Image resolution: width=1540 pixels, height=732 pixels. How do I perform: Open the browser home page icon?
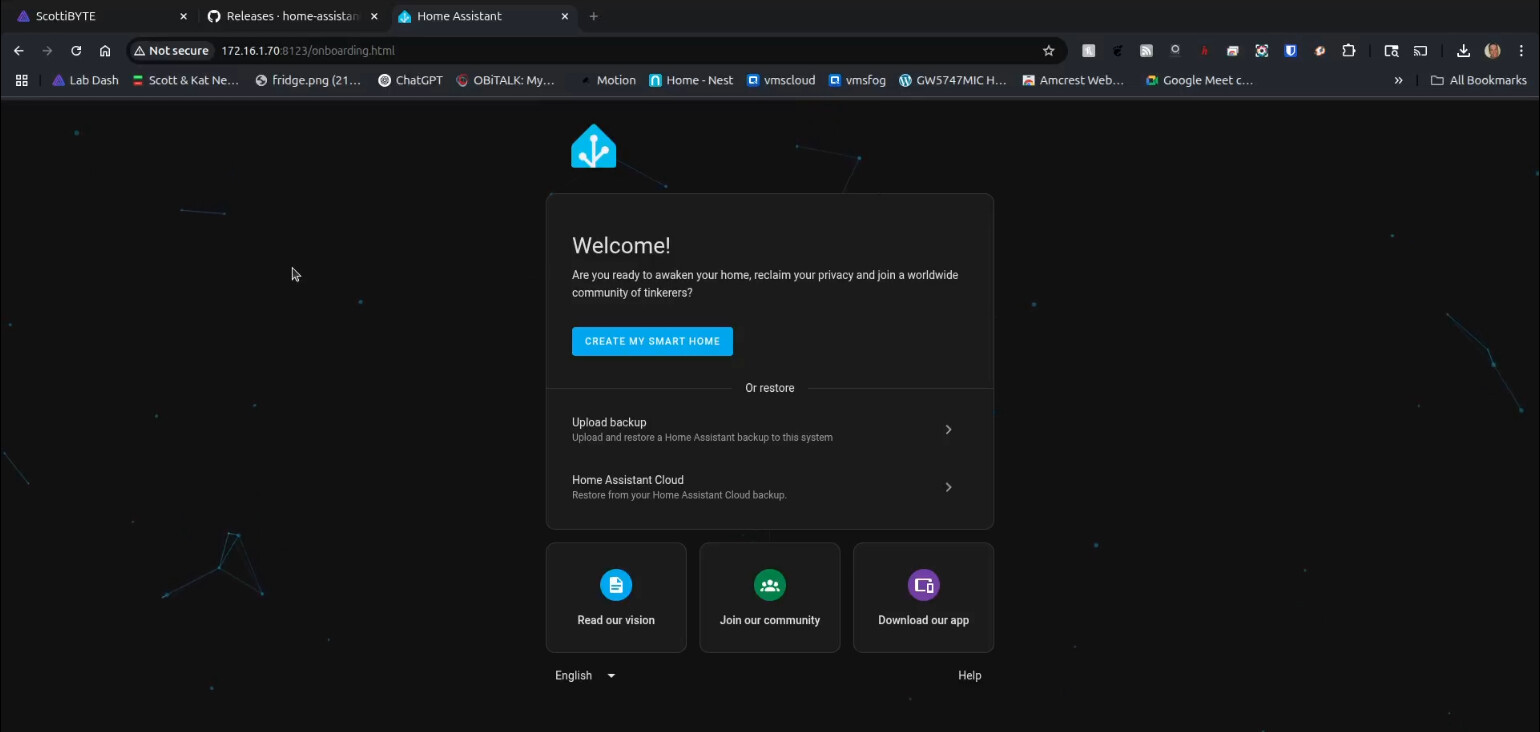(x=105, y=51)
